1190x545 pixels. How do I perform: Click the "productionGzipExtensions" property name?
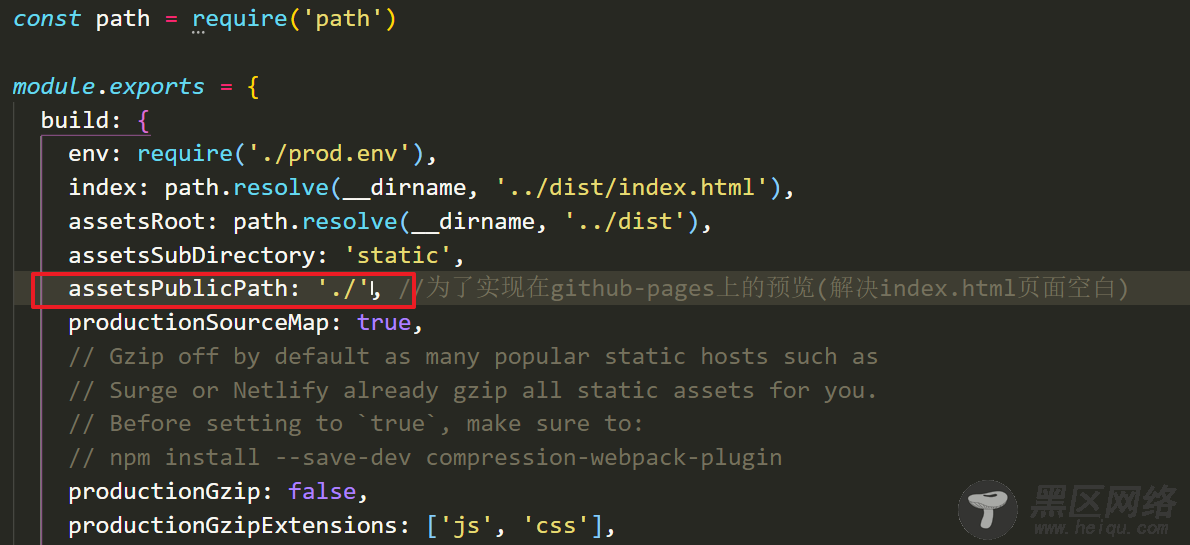coord(233,525)
